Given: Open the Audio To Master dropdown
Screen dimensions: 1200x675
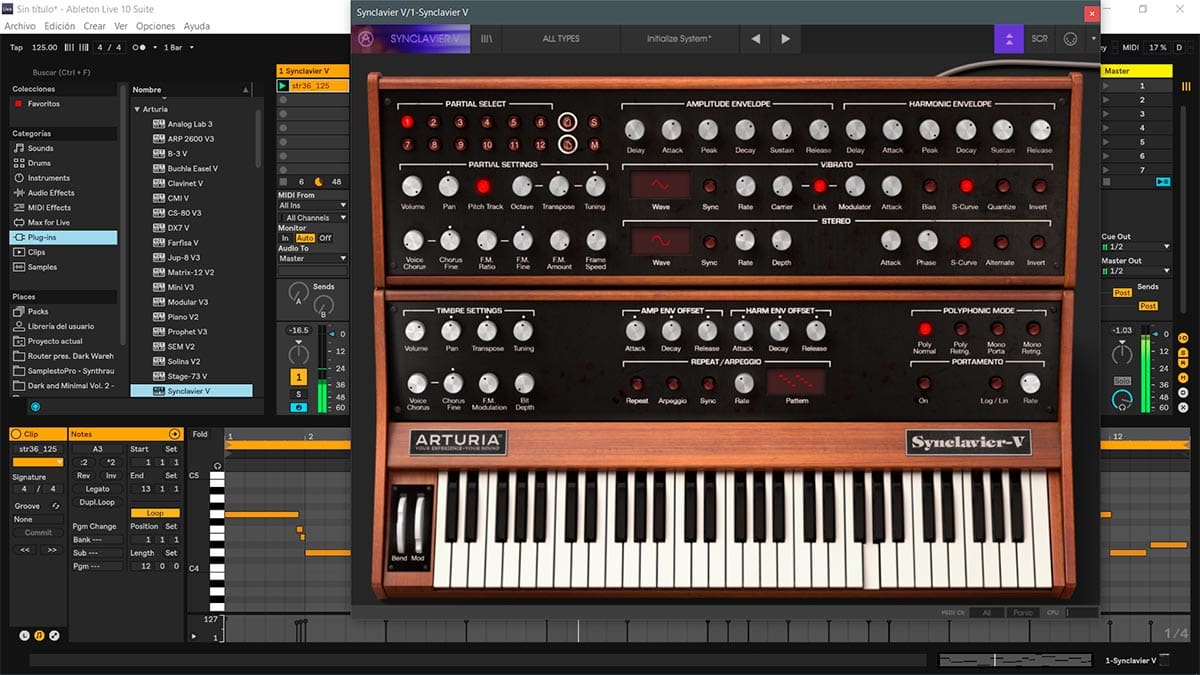Looking at the screenshot, I should (313, 258).
